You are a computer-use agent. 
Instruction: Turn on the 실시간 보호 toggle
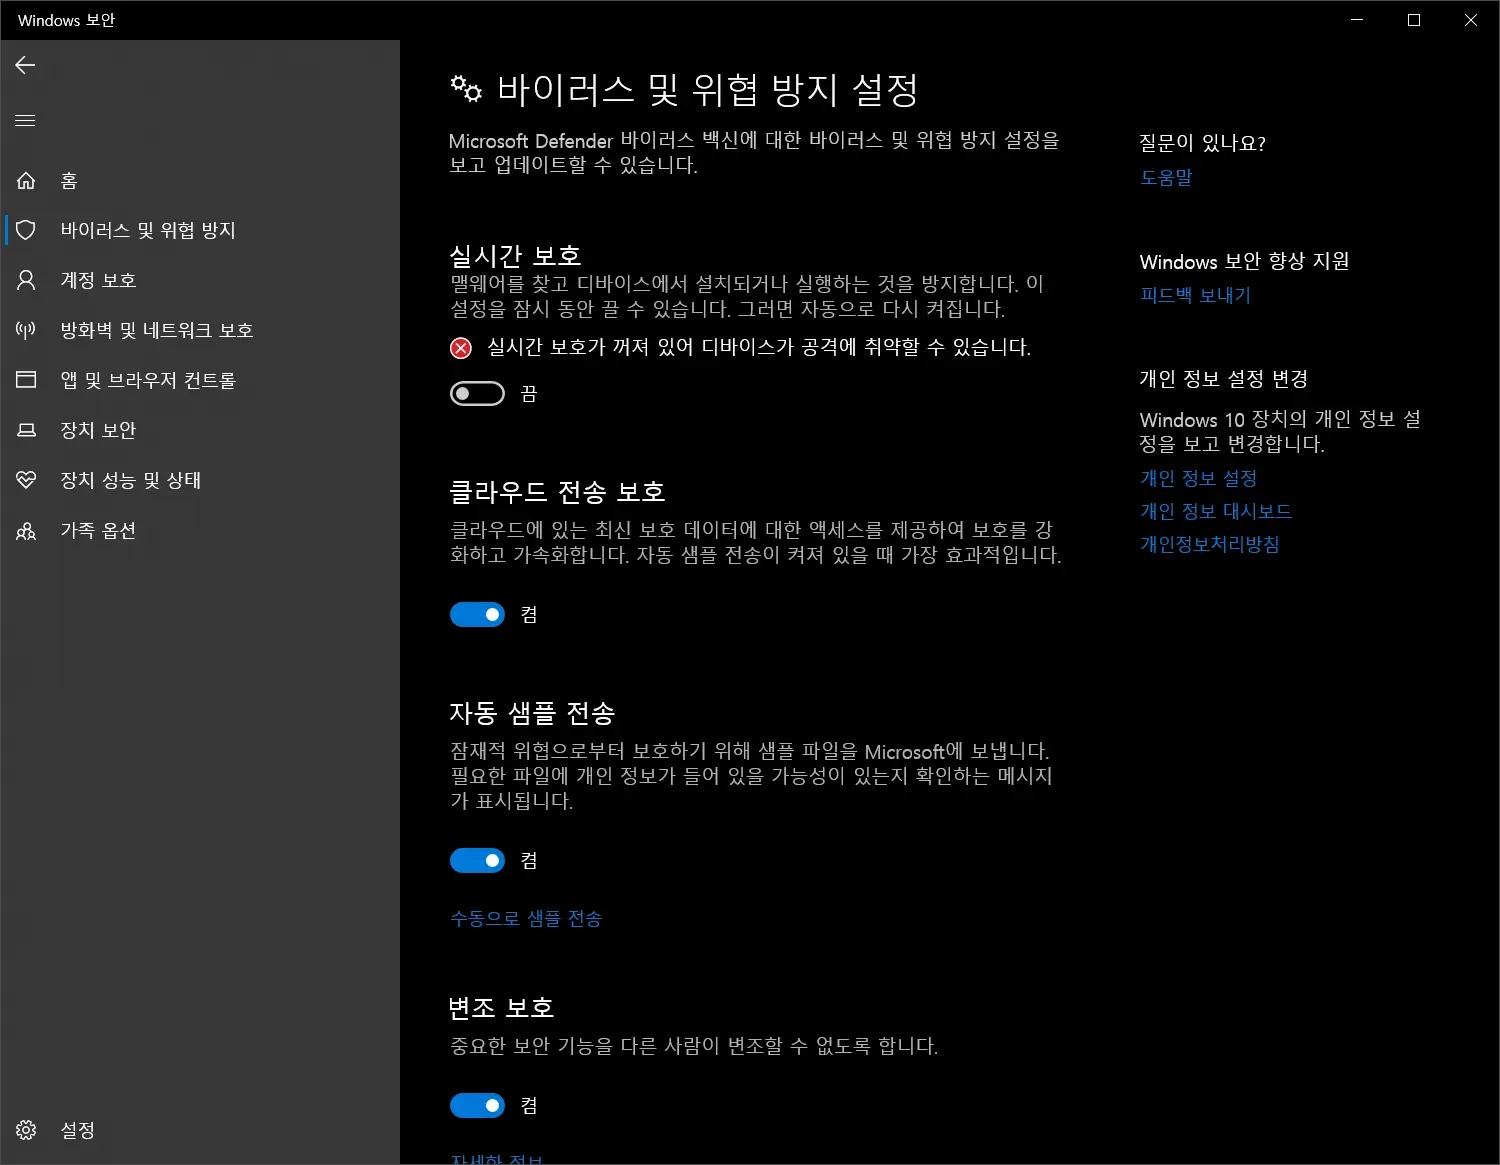coord(477,394)
